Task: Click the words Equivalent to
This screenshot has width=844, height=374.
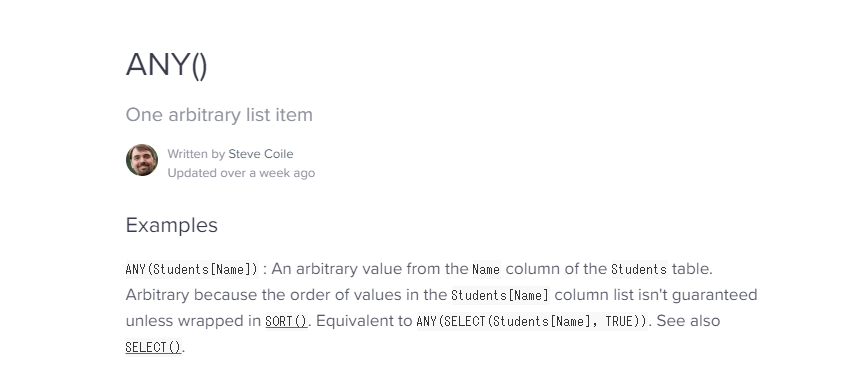Action: [x=364, y=321]
